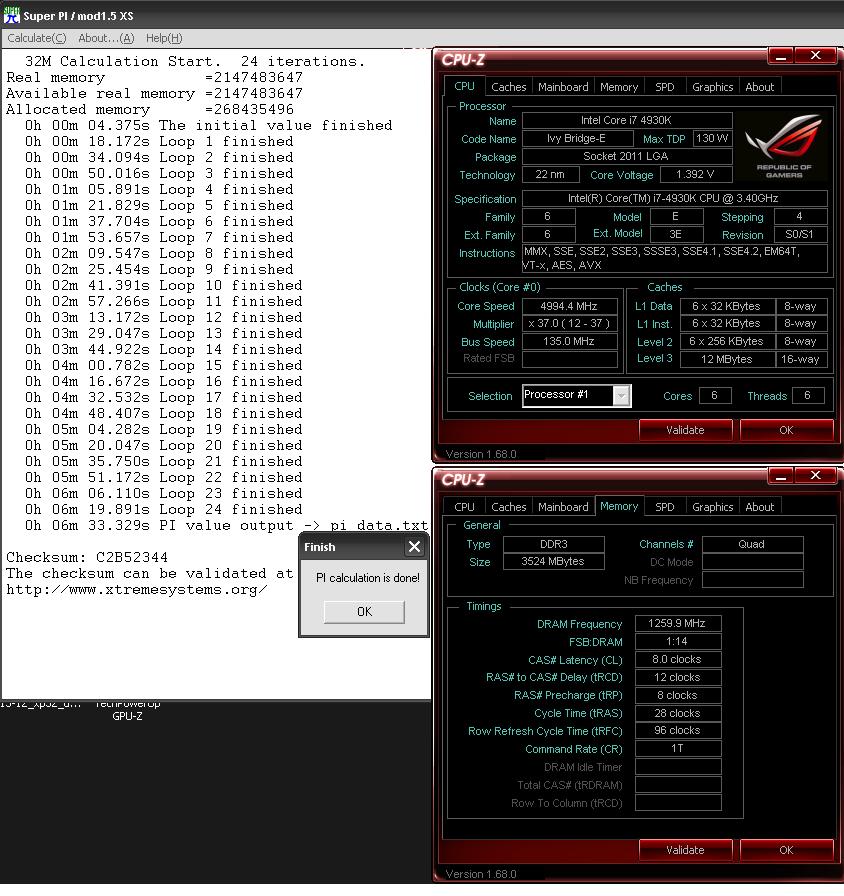
Task: Click the Super PI application icon in title bar
Action: click(x=11, y=15)
